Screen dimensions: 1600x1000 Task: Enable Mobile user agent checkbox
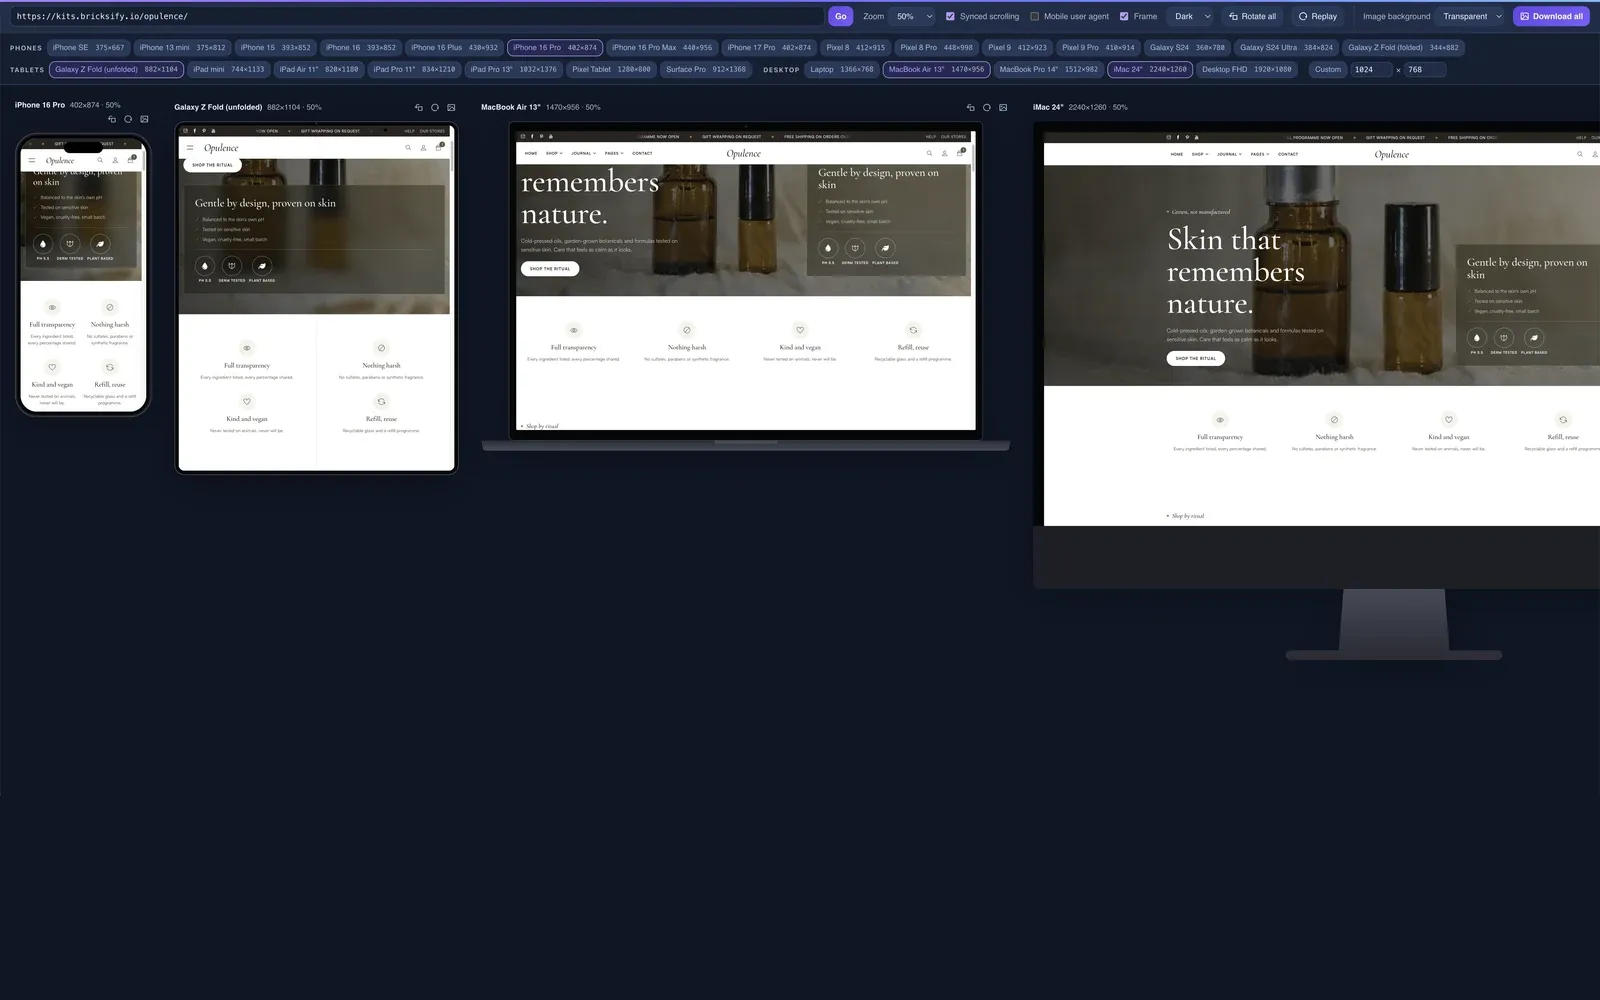click(x=1035, y=16)
